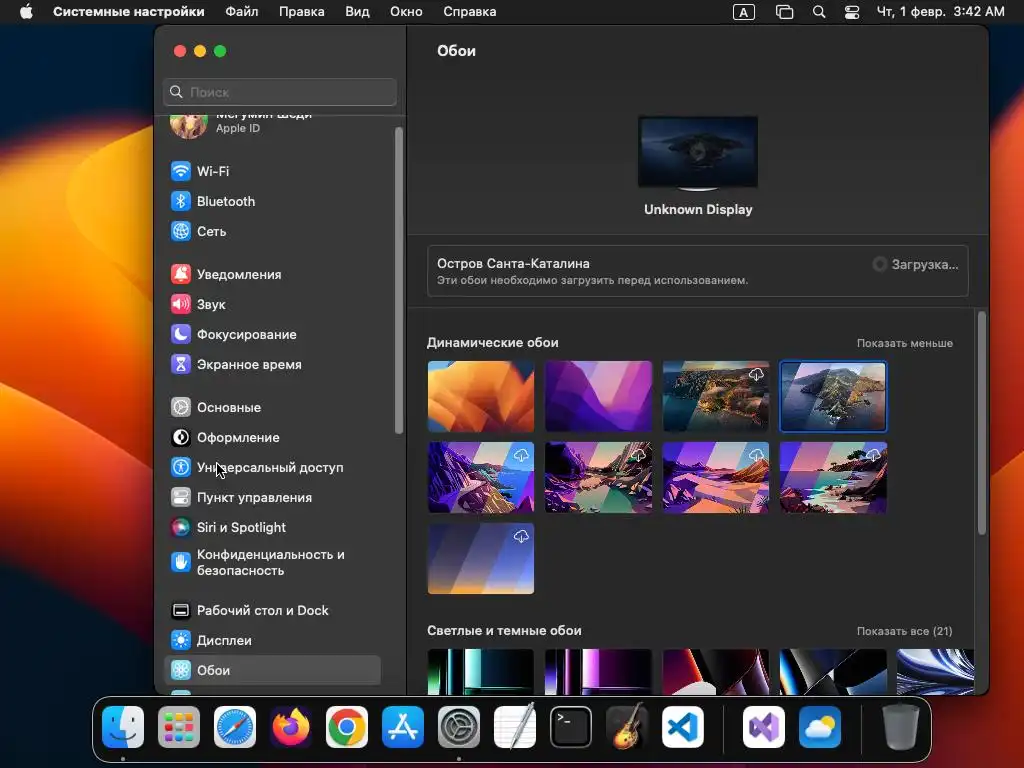Screen dimensions: 1024x768
Task: Click the wallpaper list scrollbar
Action: 982,423
